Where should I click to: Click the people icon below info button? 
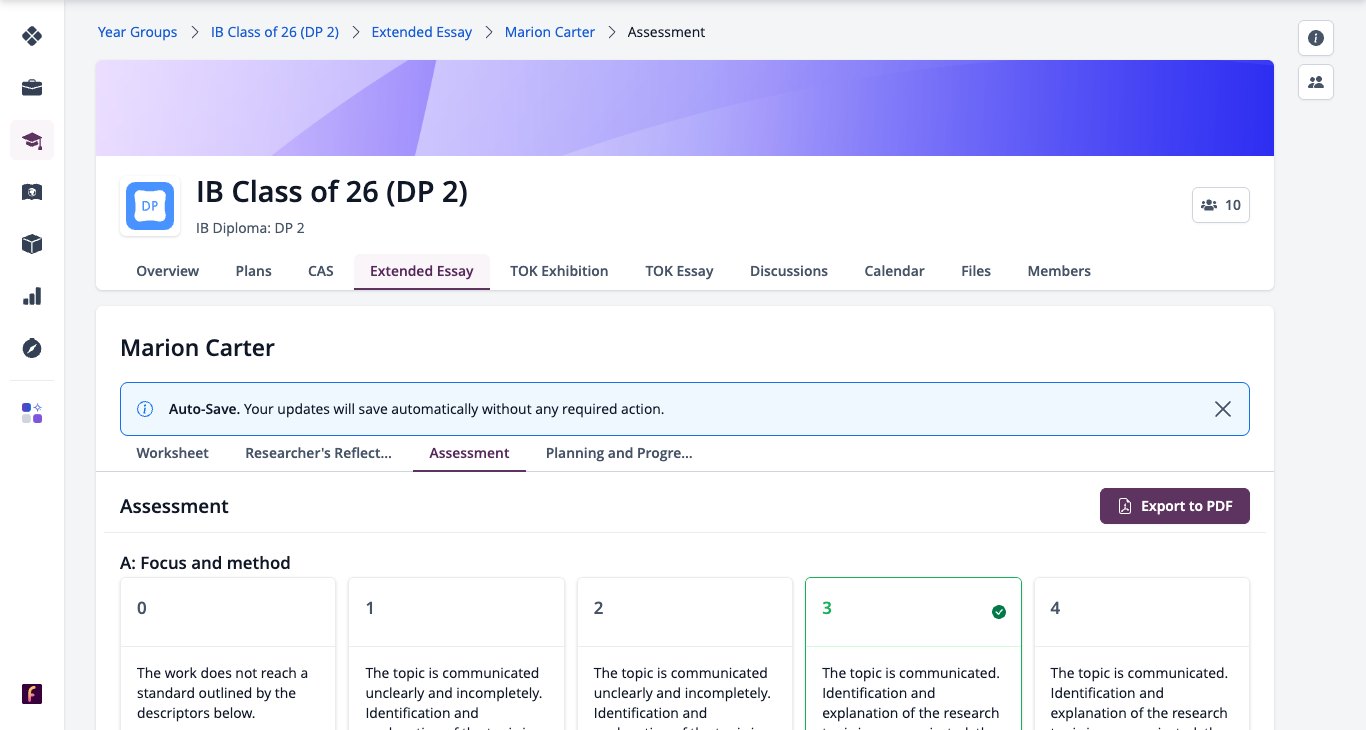[1316, 82]
